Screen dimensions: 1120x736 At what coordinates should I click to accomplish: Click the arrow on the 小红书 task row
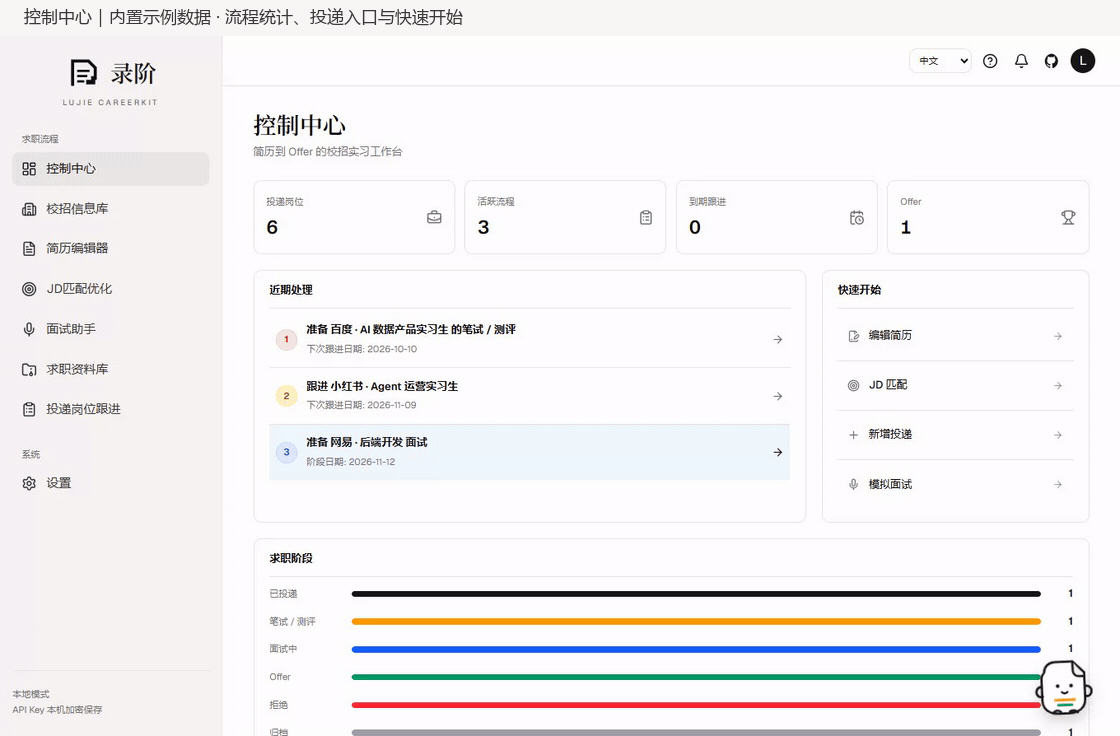(x=778, y=396)
